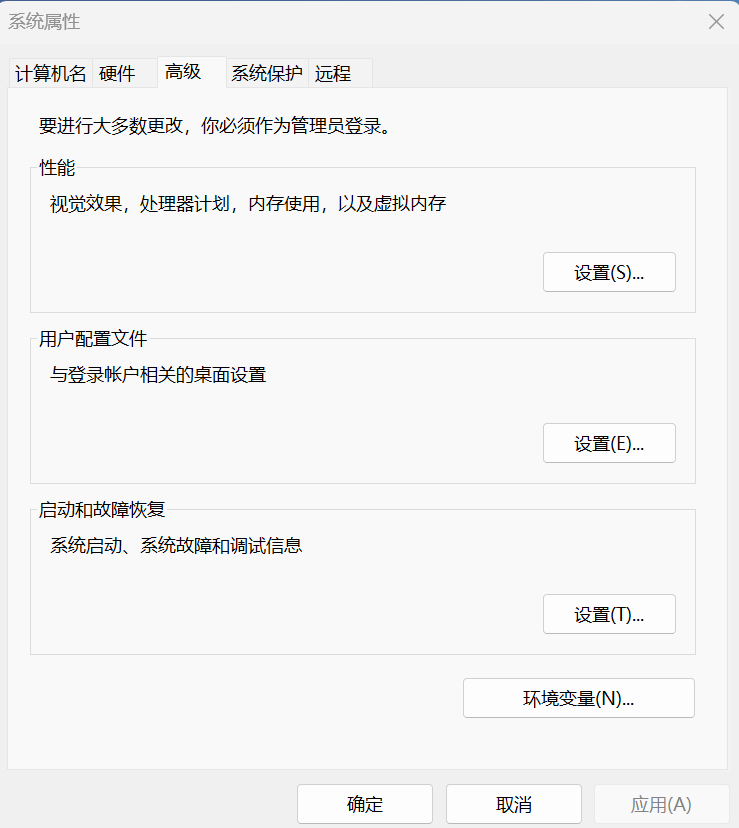The height and width of the screenshot is (828, 739).
Task: Click the 系统属性 title bar text
Action: pos(40,21)
